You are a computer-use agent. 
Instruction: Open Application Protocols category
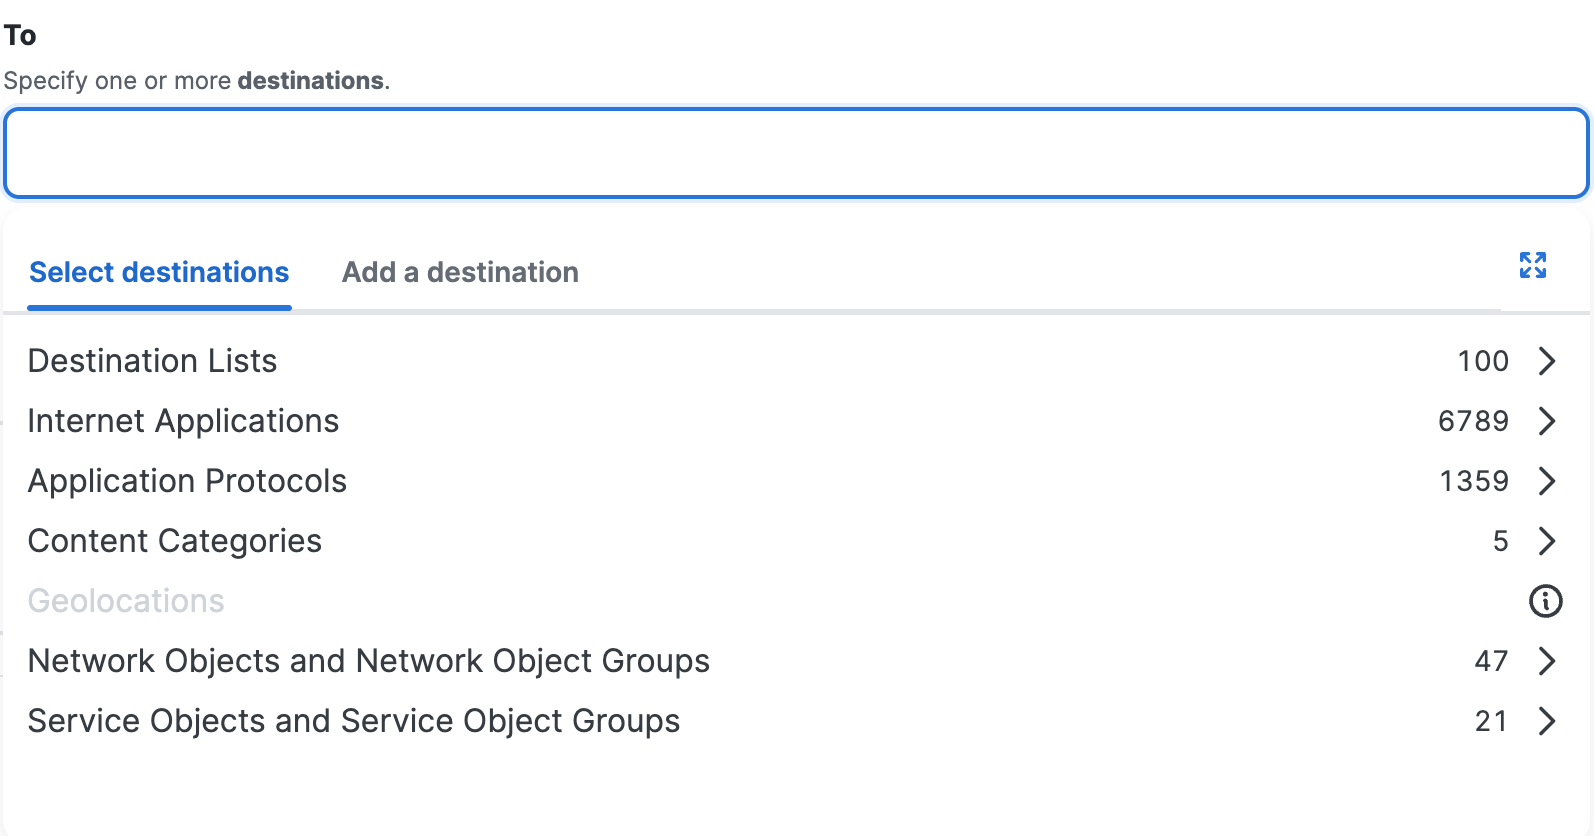(796, 481)
